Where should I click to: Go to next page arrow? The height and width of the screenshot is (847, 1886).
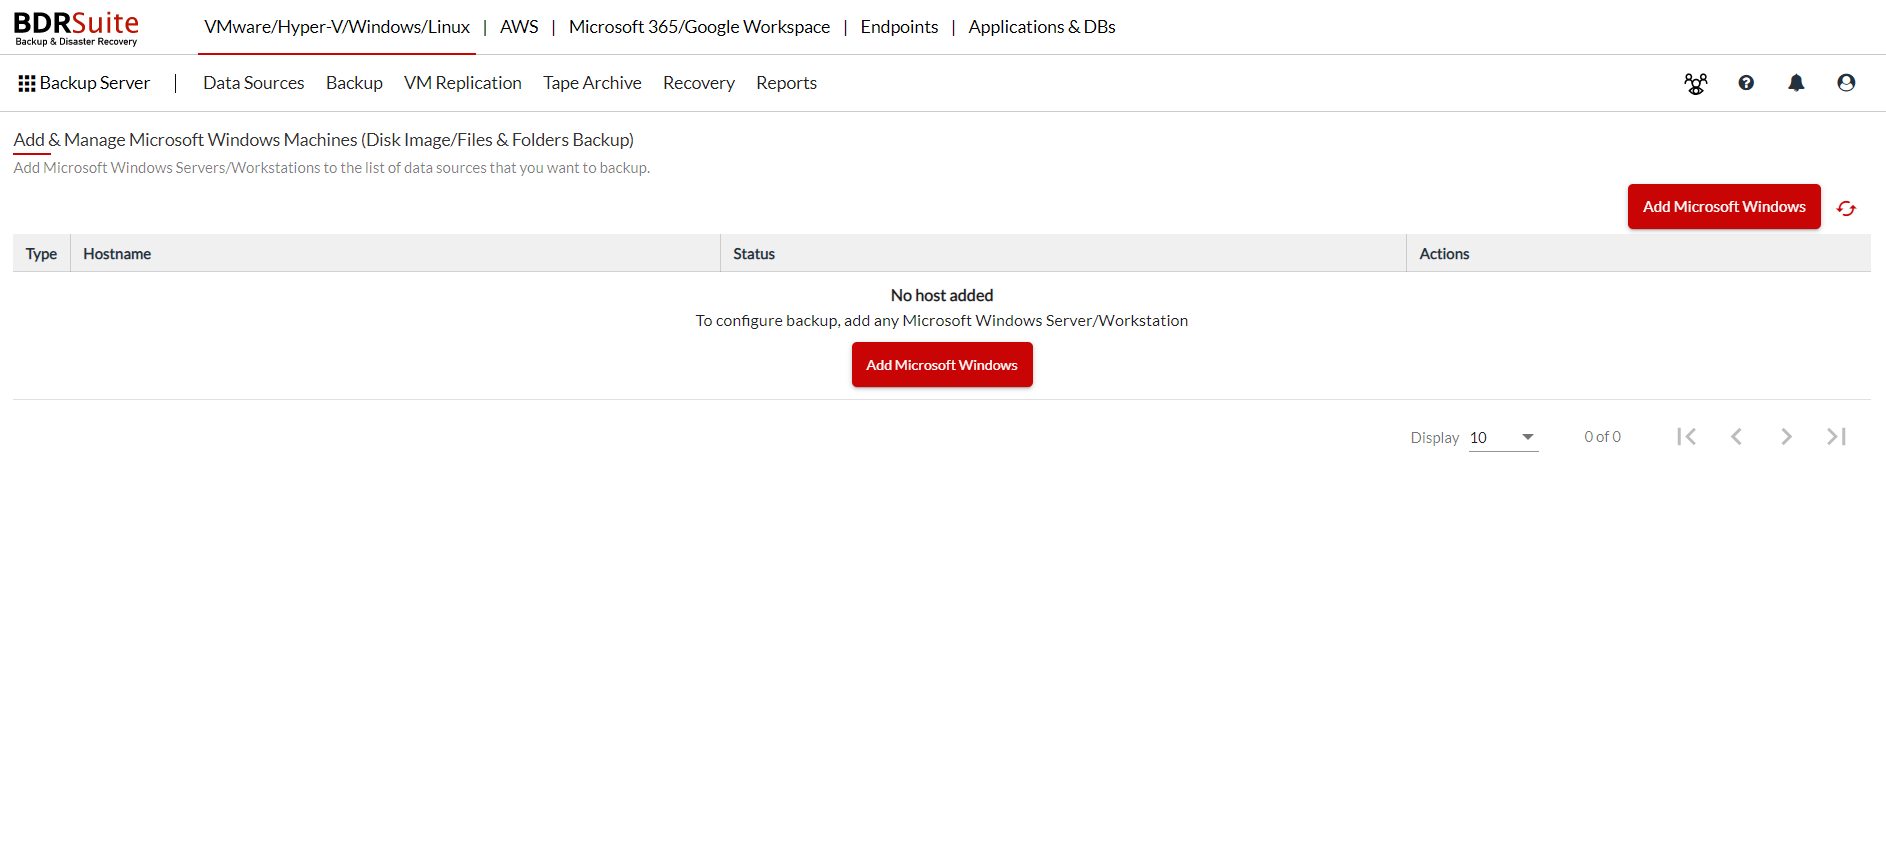click(x=1786, y=437)
